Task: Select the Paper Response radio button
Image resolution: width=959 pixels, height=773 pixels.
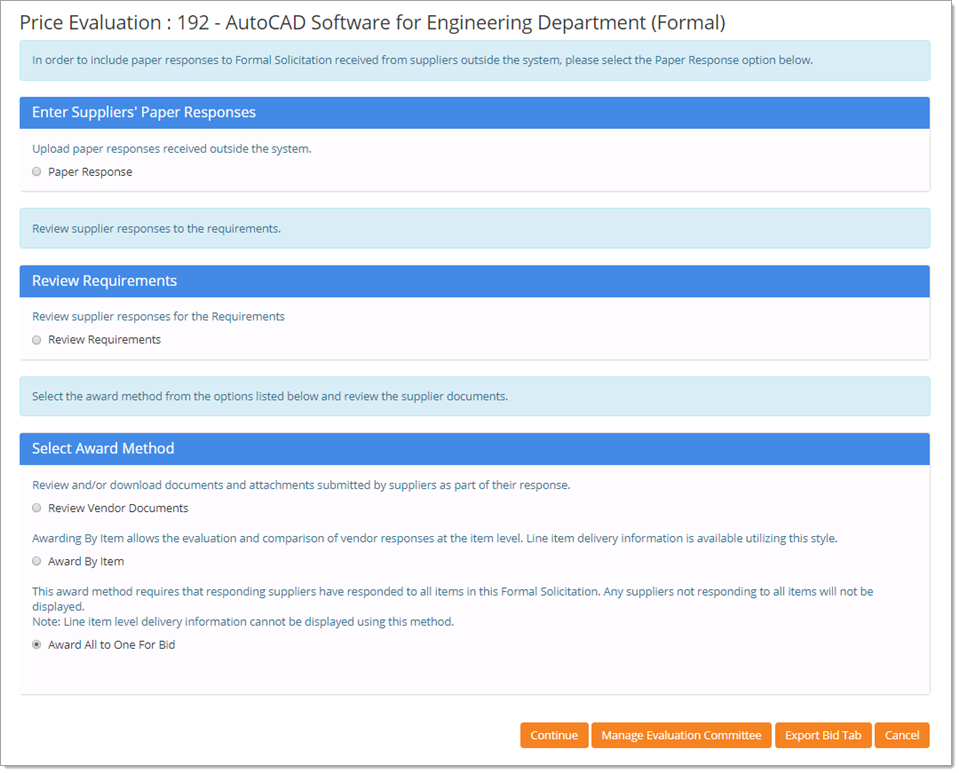Action: click(37, 172)
